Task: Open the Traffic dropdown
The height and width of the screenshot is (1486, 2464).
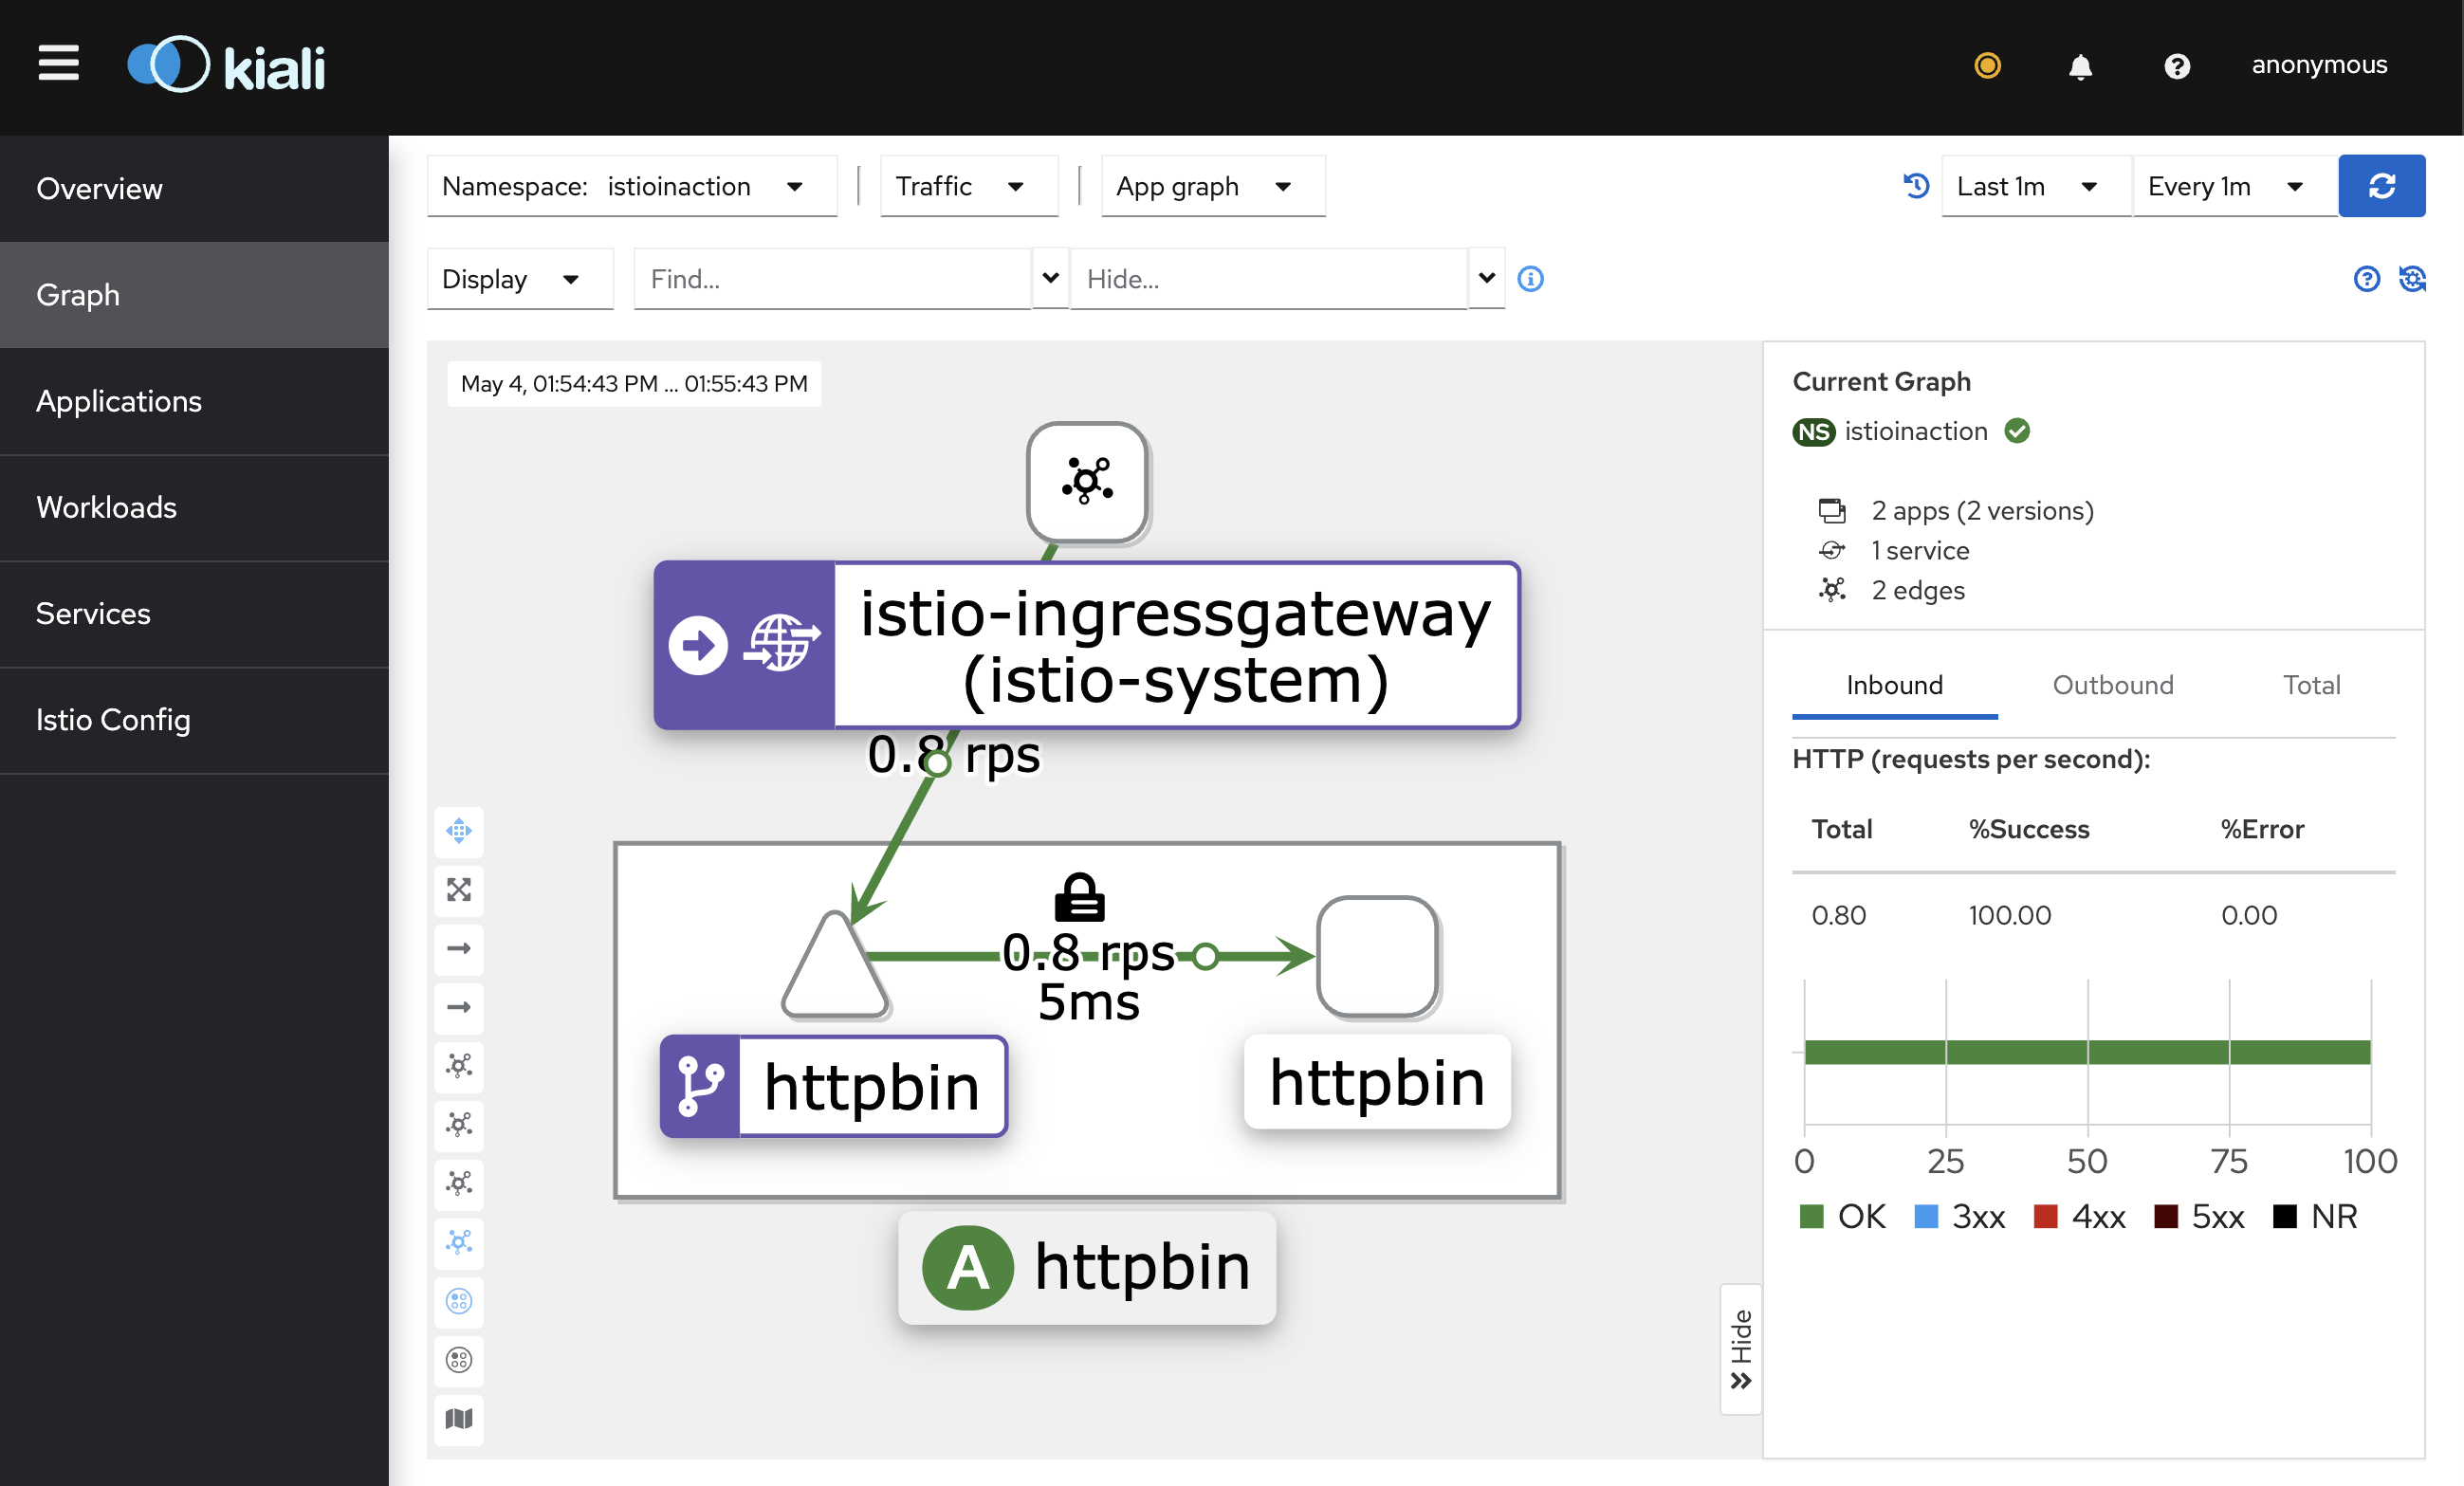Action: tap(969, 186)
